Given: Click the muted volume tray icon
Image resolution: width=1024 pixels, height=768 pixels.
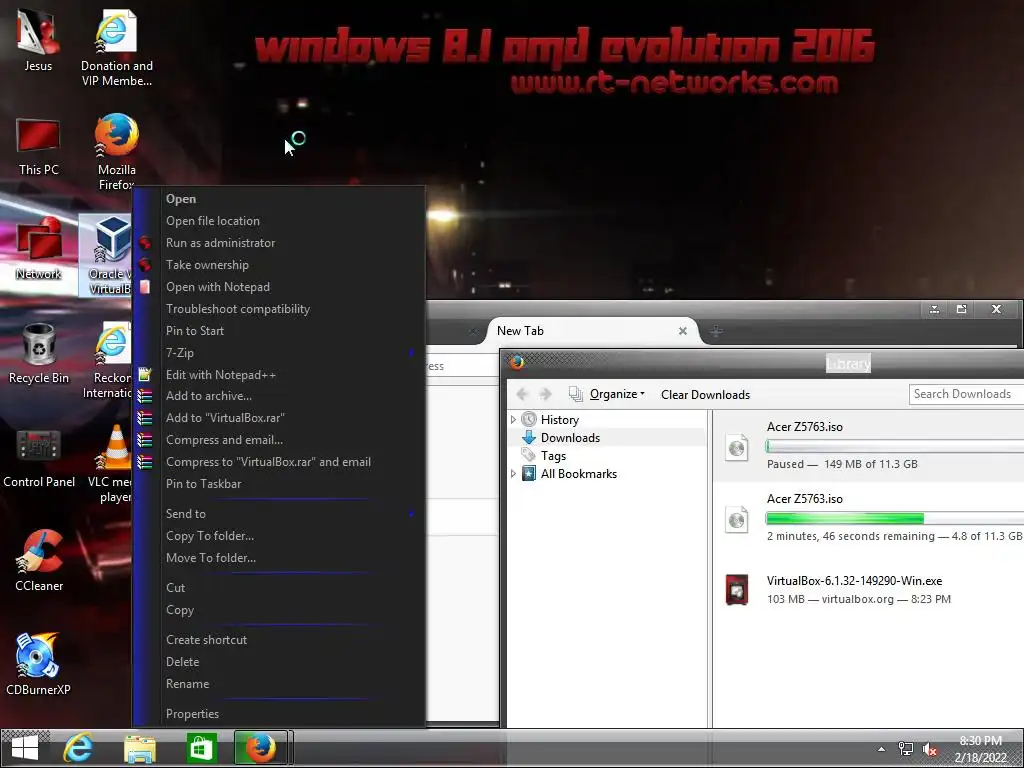Looking at the screenshot, I should (930, 749).
